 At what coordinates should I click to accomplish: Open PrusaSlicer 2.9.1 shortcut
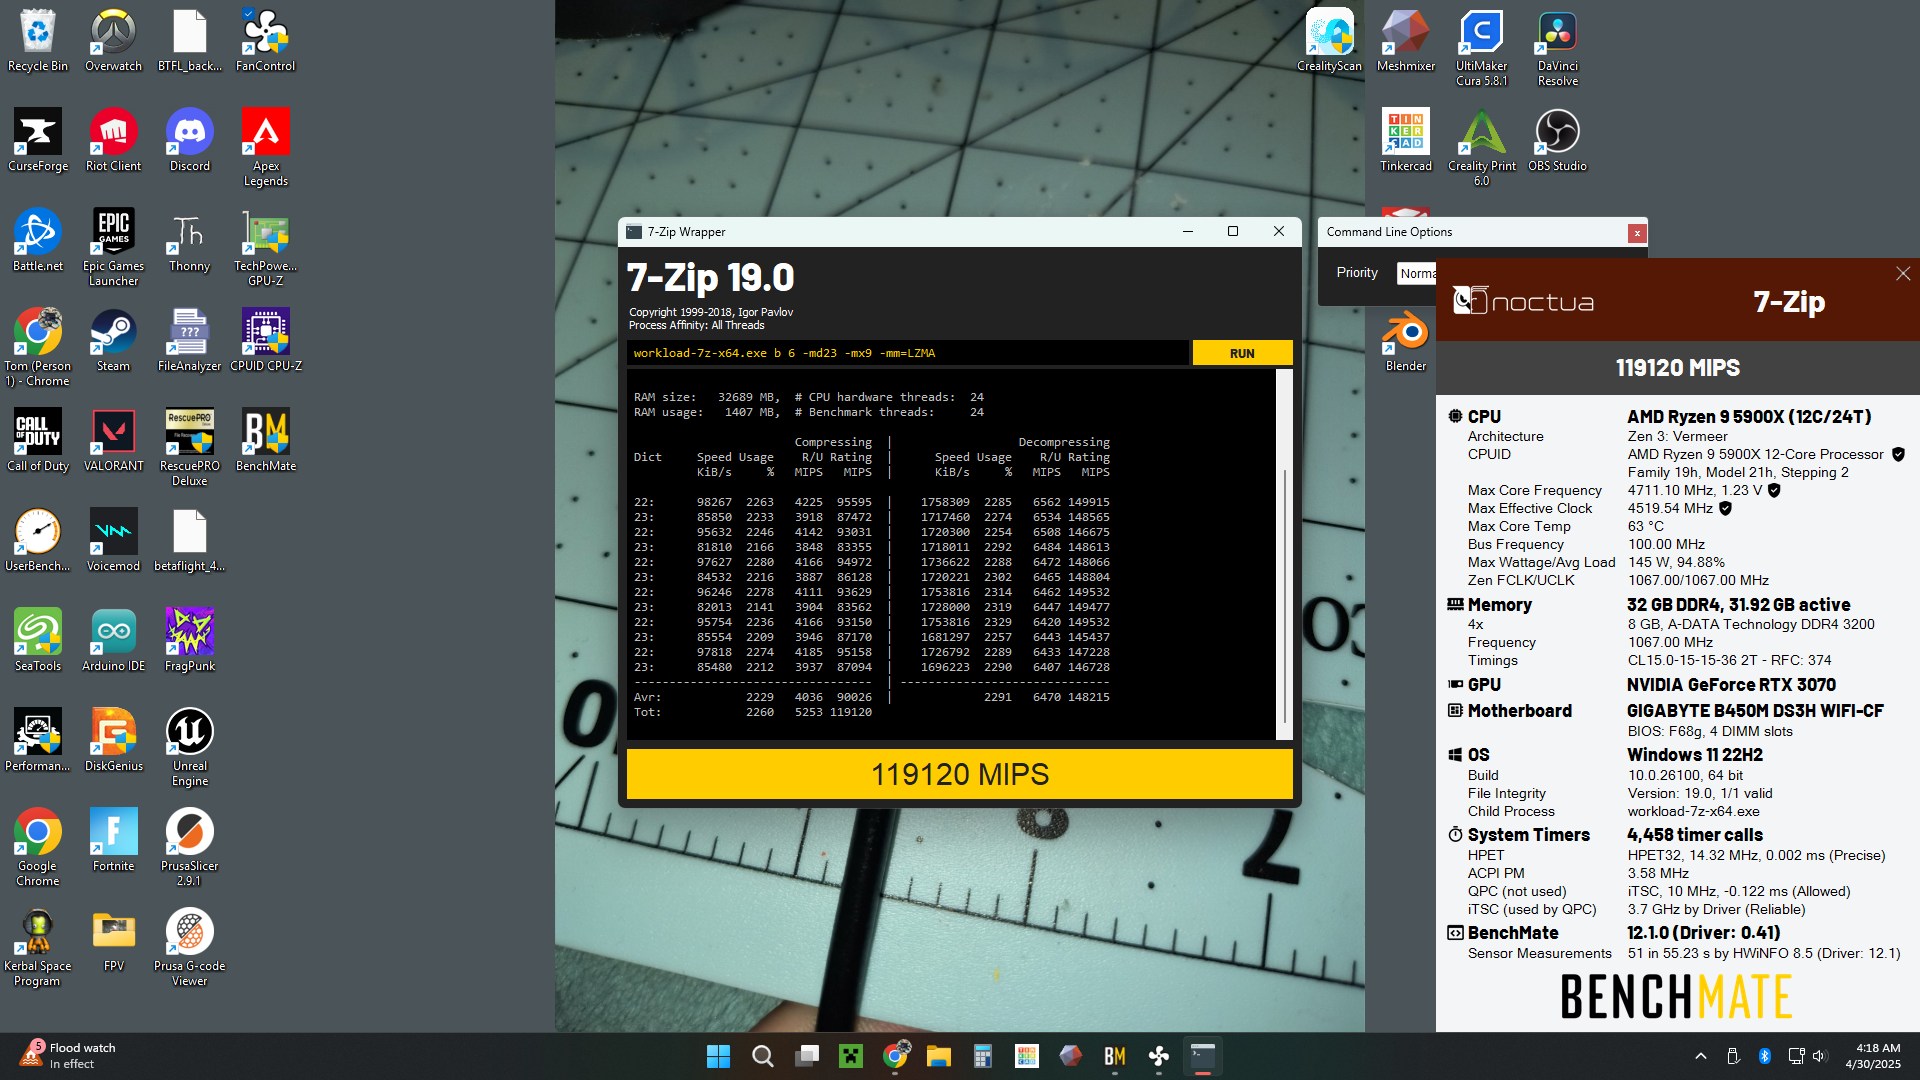click(x=189, y=848)
